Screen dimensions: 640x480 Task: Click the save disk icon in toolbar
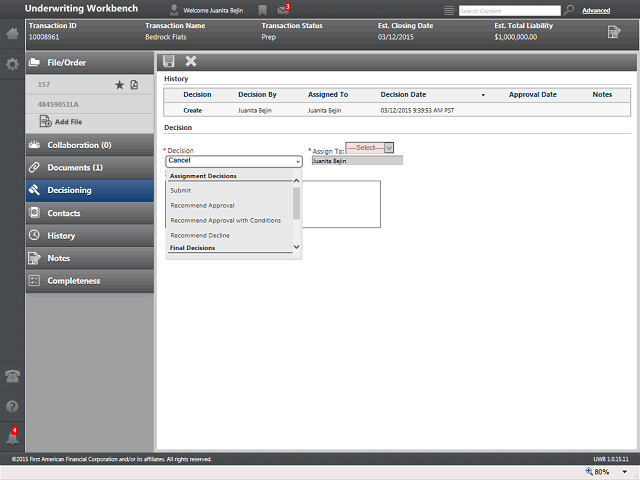tap(169, 61)
